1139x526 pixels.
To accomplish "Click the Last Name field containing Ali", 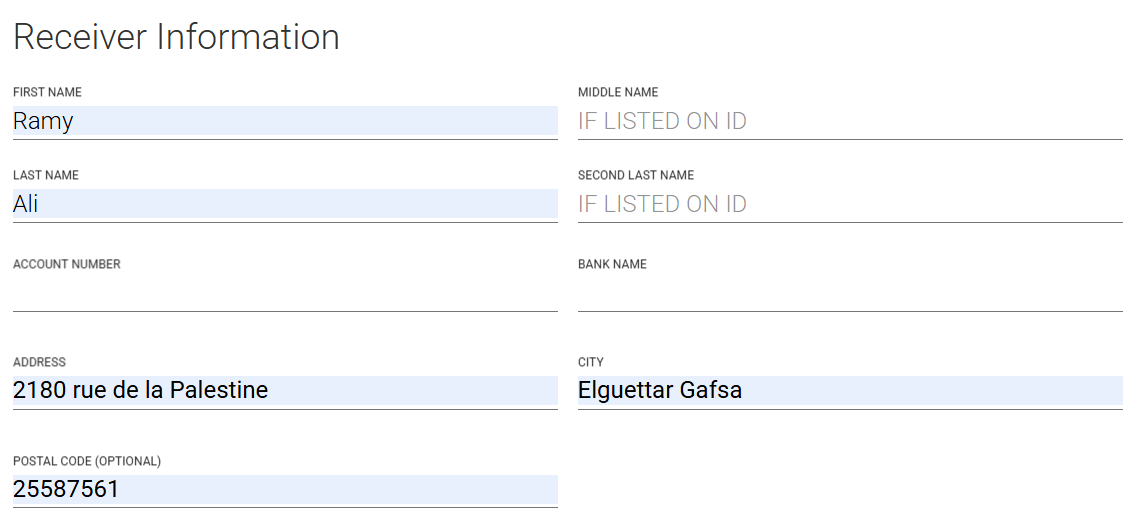I will point(285,204).
